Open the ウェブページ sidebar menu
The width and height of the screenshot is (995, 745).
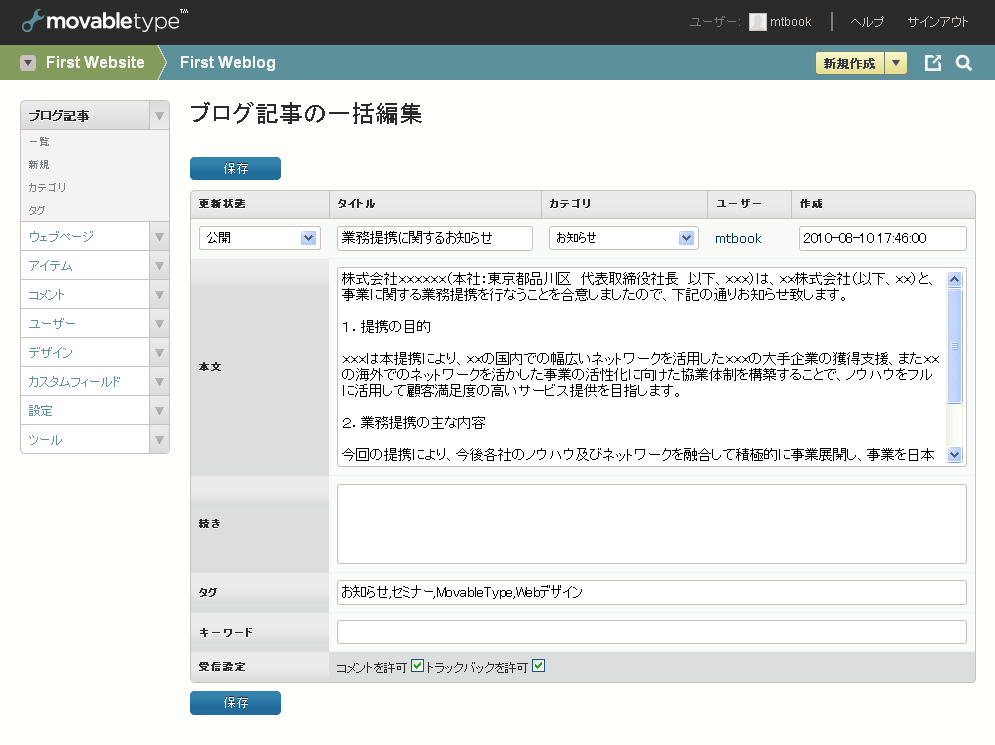point(85,237)
